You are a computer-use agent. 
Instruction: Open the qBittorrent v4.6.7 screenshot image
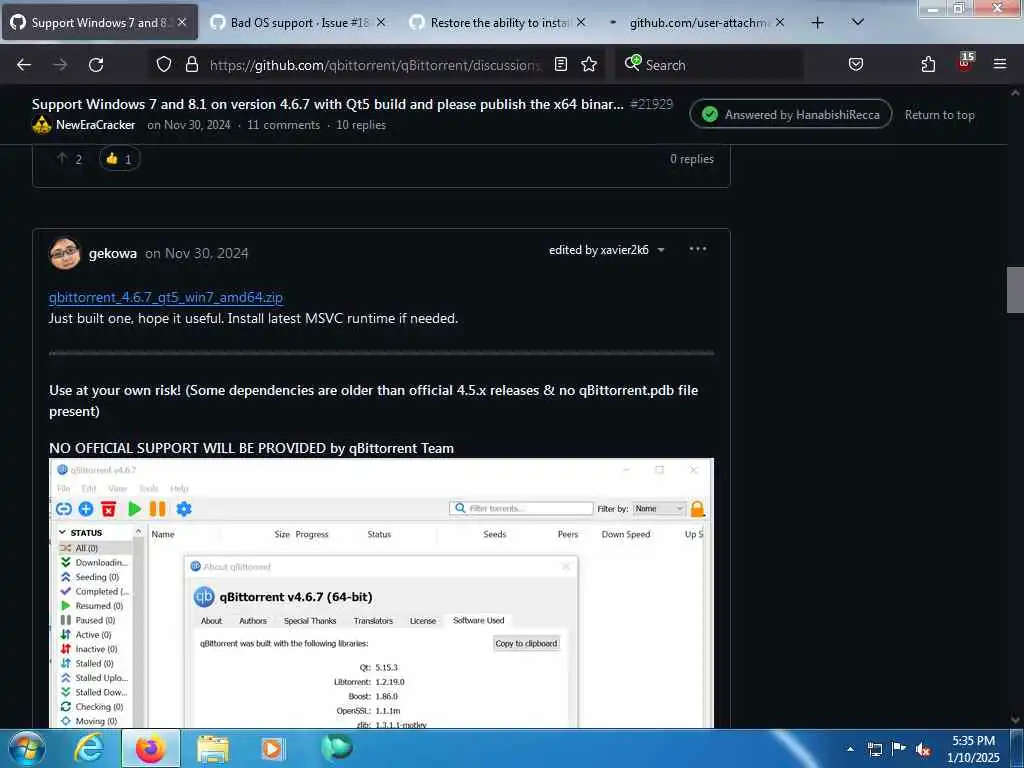click(381, 593)
